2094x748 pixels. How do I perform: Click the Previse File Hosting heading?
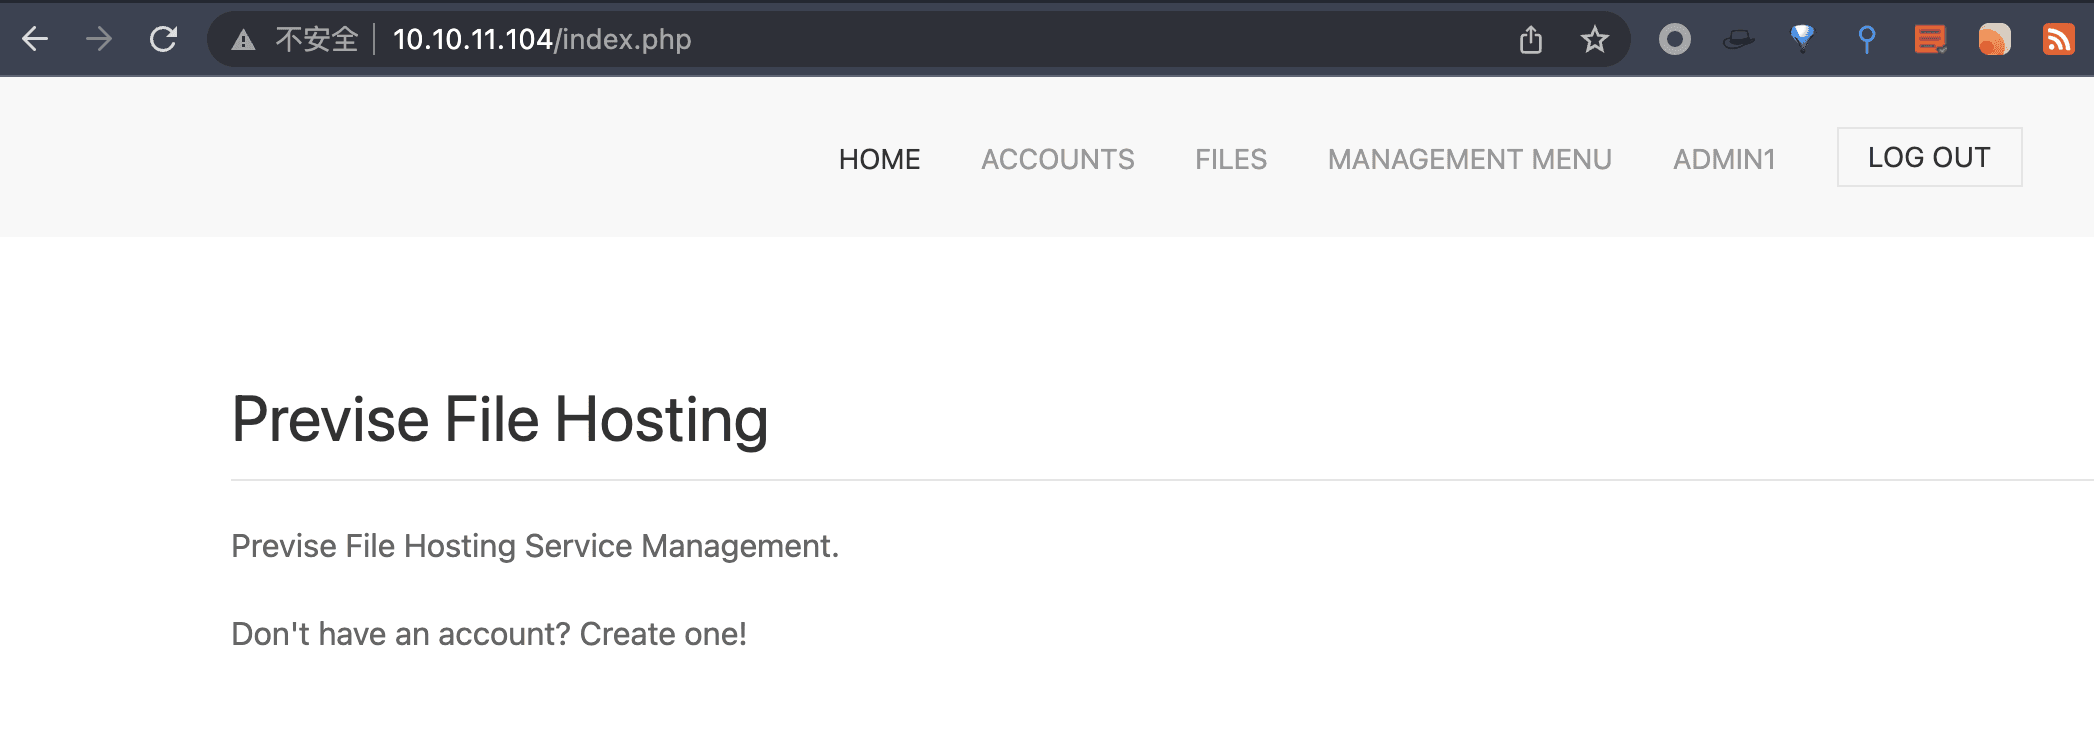click(x=500, y=419)
